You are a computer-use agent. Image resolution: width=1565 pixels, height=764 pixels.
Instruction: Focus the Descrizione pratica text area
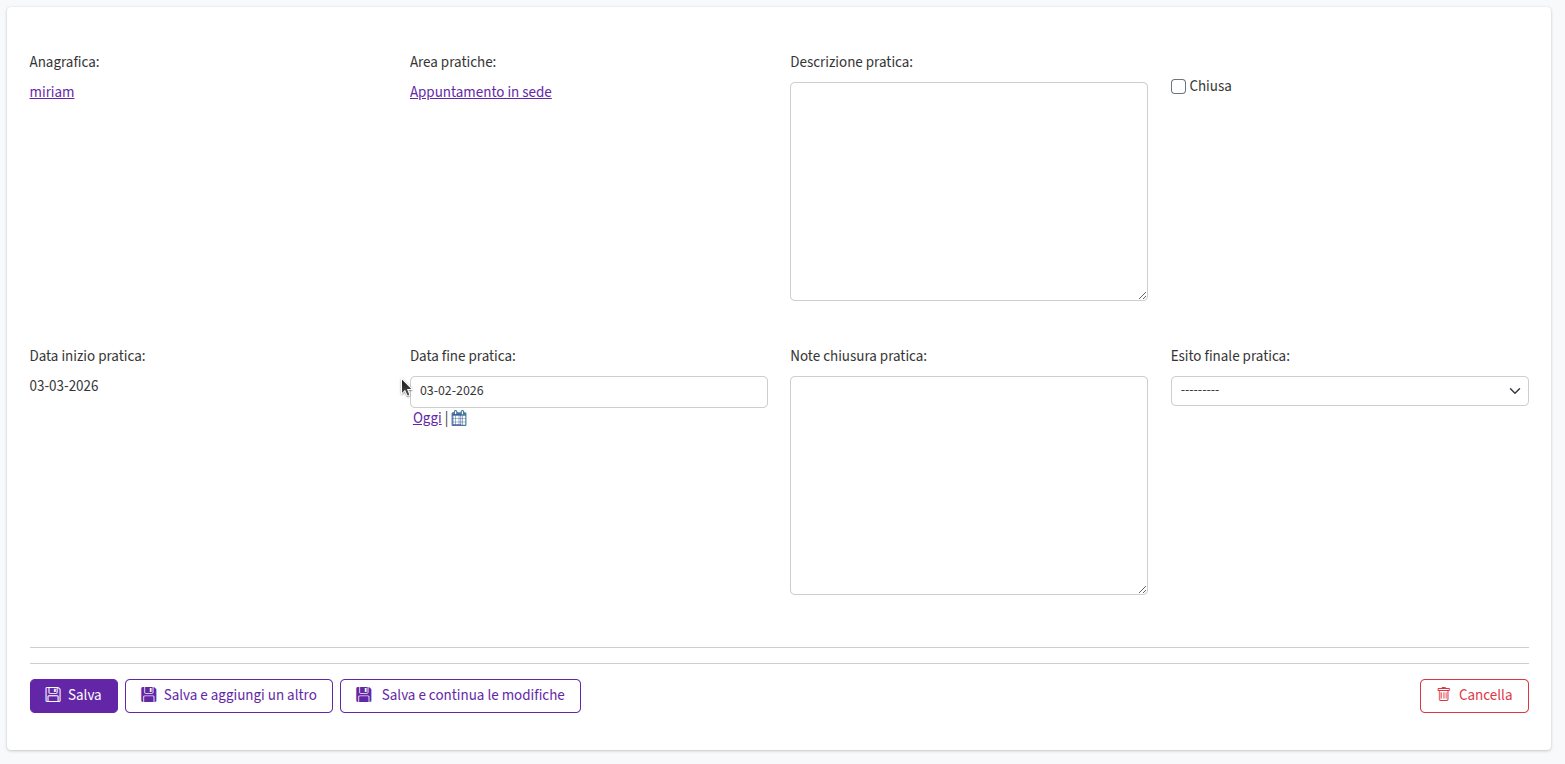pos(968,191)
